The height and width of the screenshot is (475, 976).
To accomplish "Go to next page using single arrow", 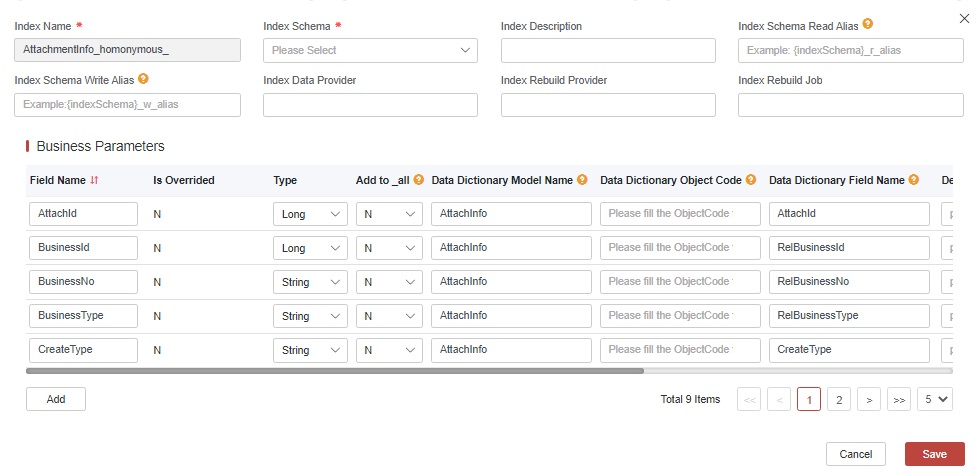I will point(870,400).
